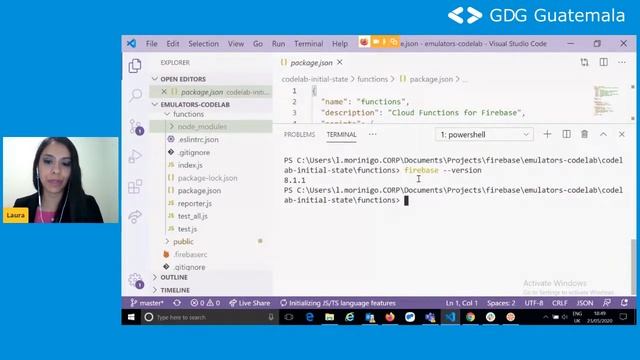Click the functions breadcrumb segment
This screenshot has width=640, height=360.
(x=372, y=79)
